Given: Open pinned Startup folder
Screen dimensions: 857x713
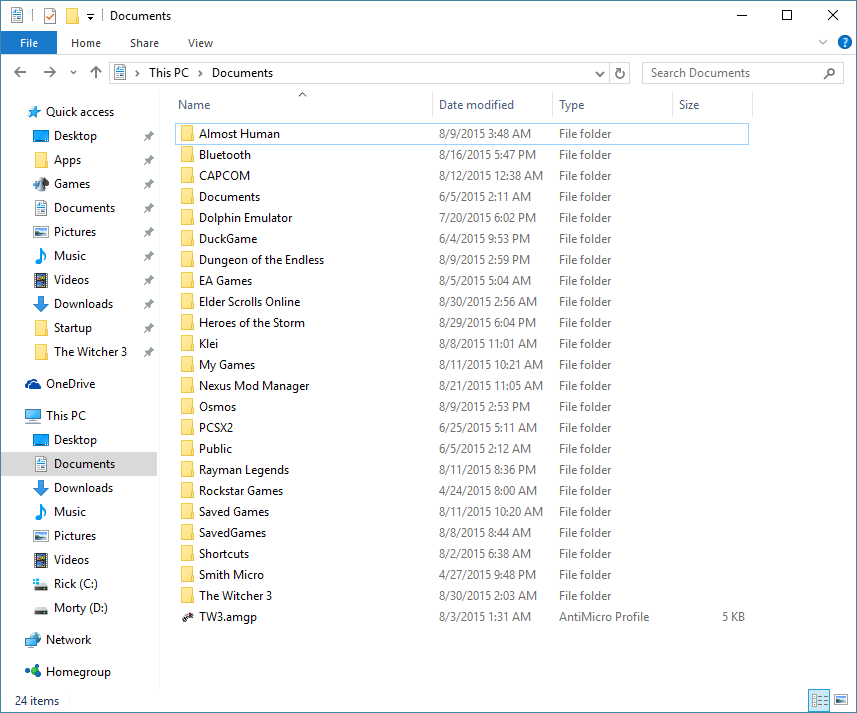Looking at the screenshot, I should coord(72,328).
